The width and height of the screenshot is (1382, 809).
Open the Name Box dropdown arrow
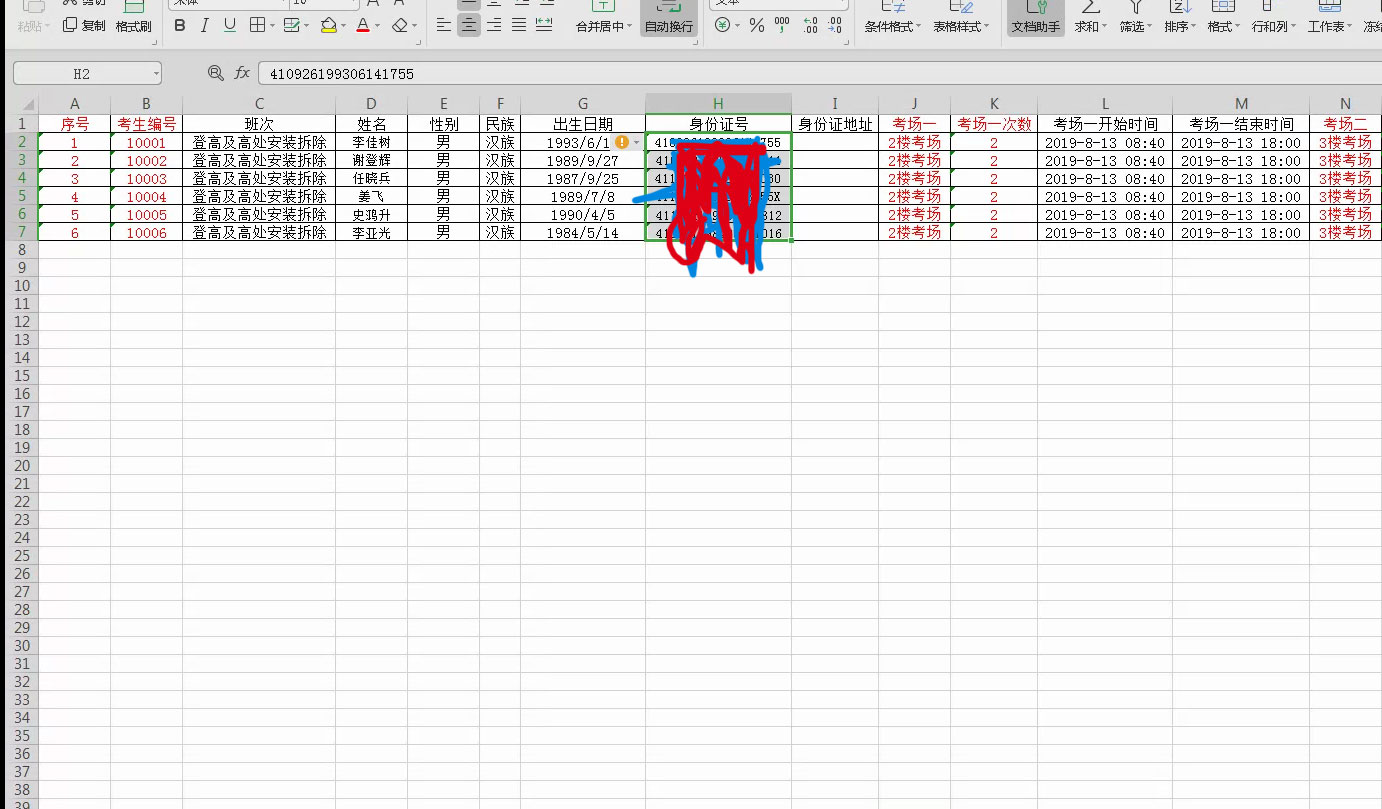[156, 74]
